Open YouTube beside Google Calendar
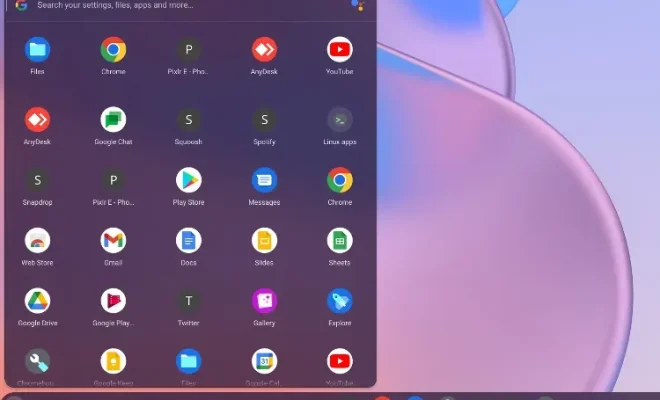This screenshot has width=660, height=400. (x=340, y=361)
